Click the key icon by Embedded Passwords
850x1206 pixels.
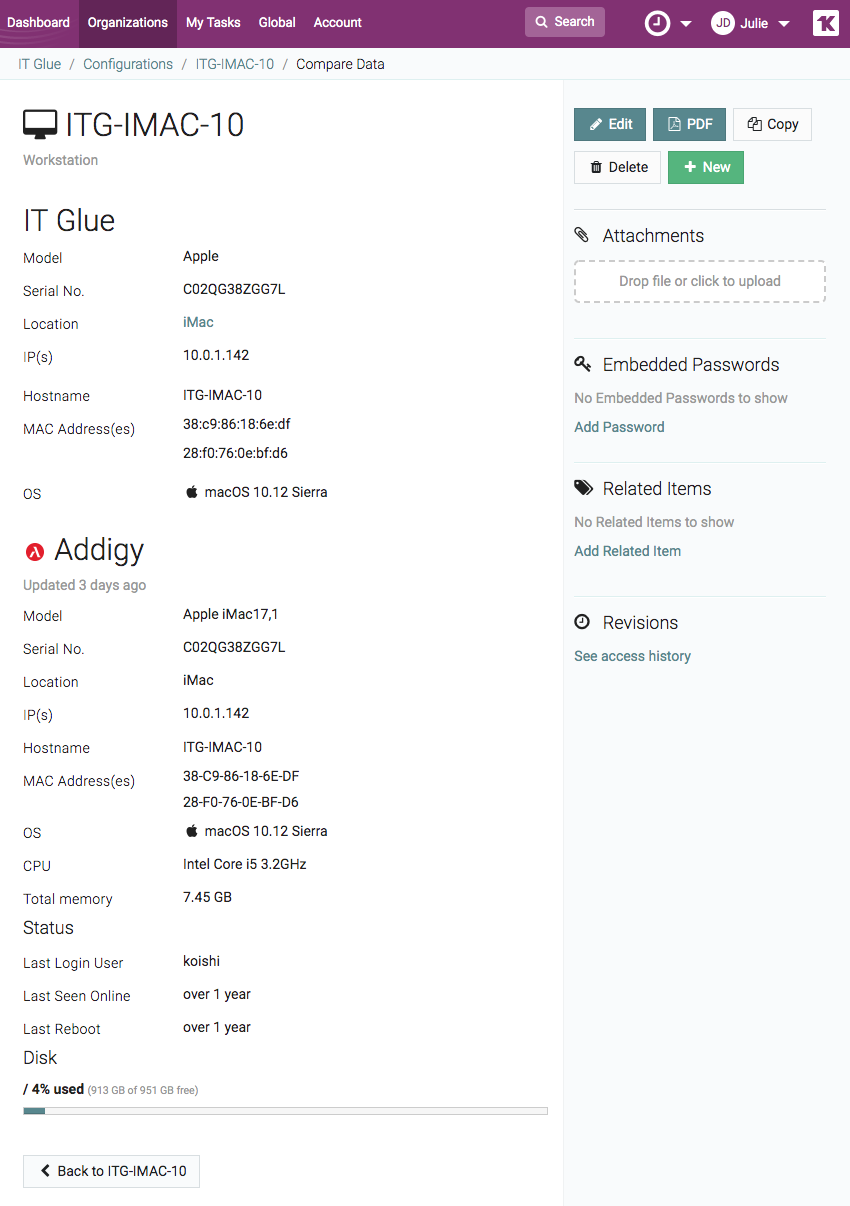pos(582,364)
